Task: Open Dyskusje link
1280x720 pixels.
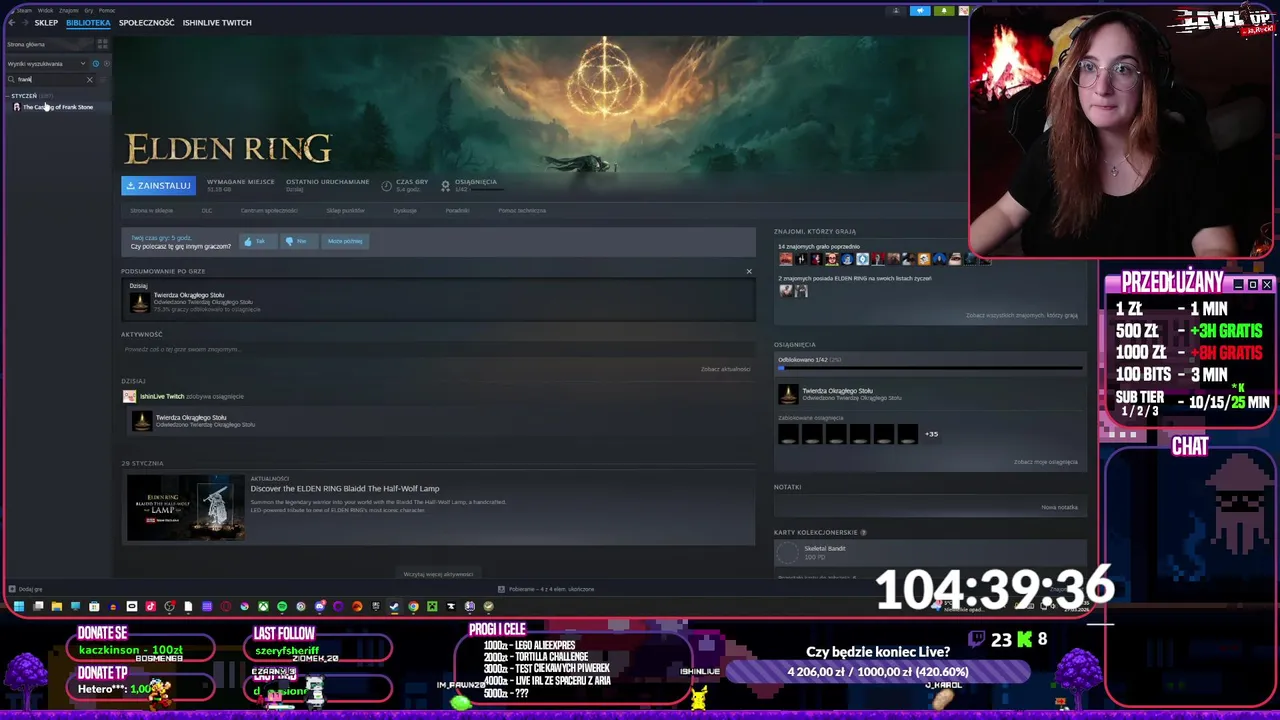Action: [x=405, y=211]
